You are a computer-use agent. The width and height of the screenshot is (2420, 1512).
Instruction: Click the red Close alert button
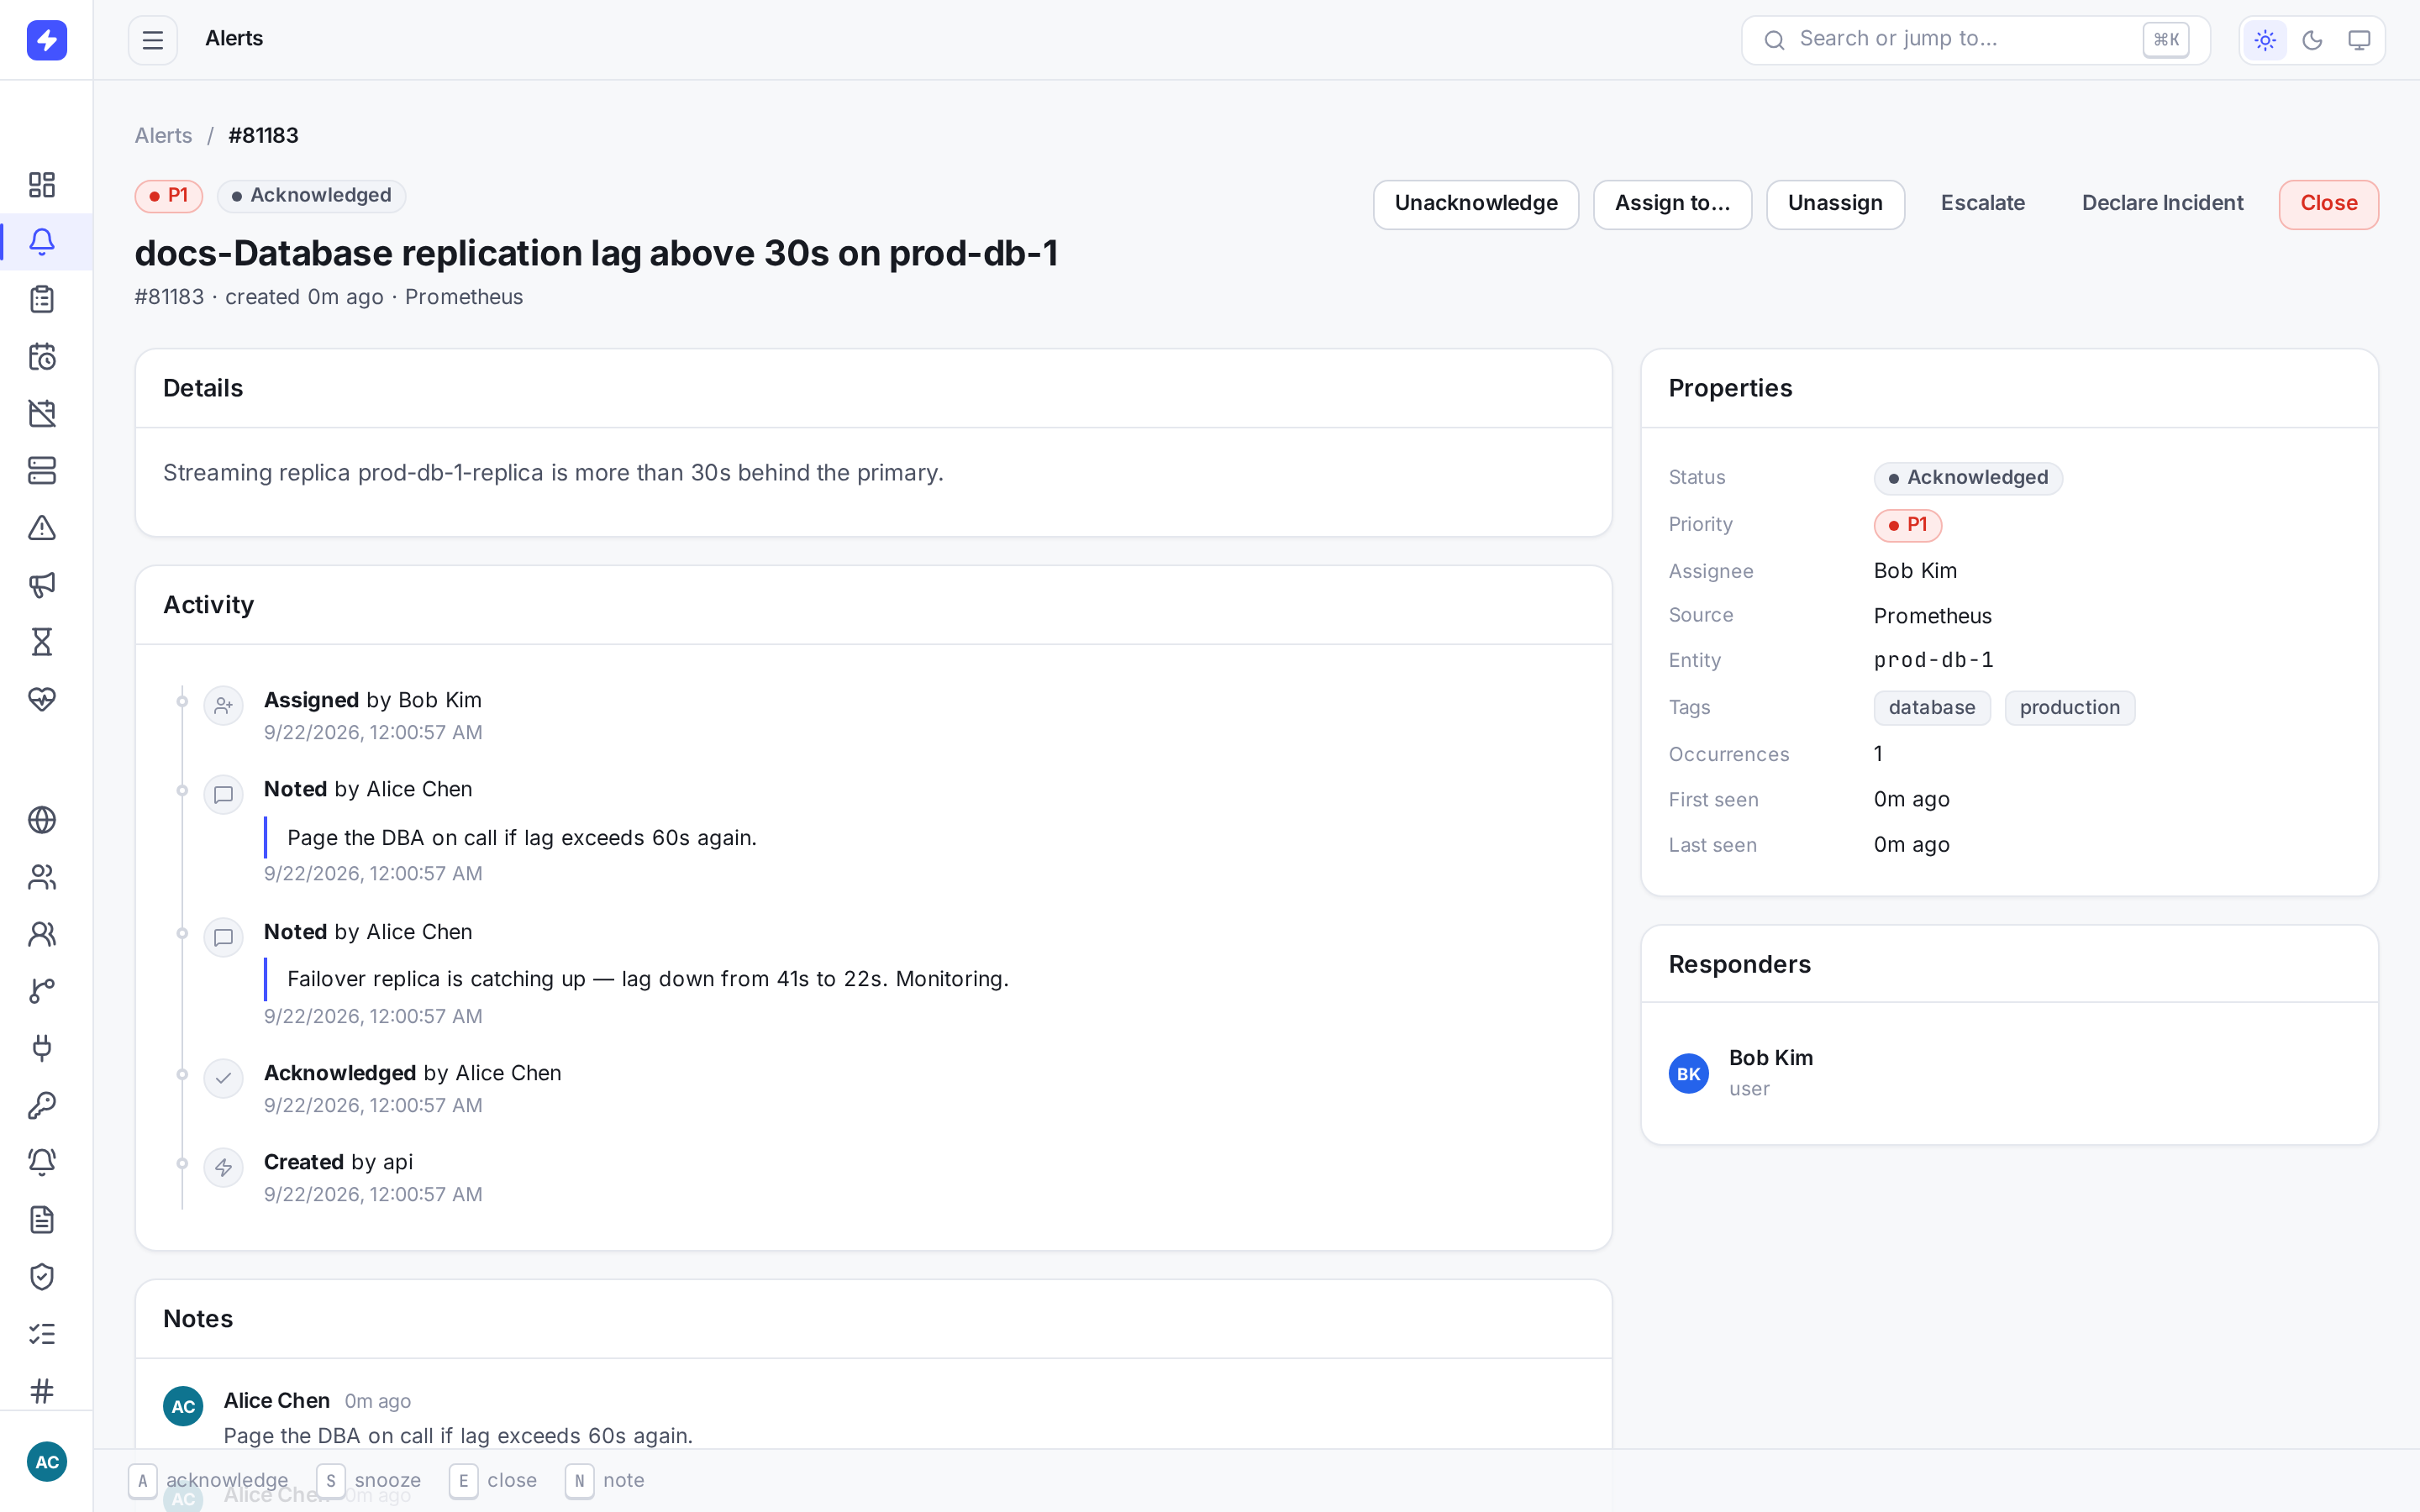2328,204
